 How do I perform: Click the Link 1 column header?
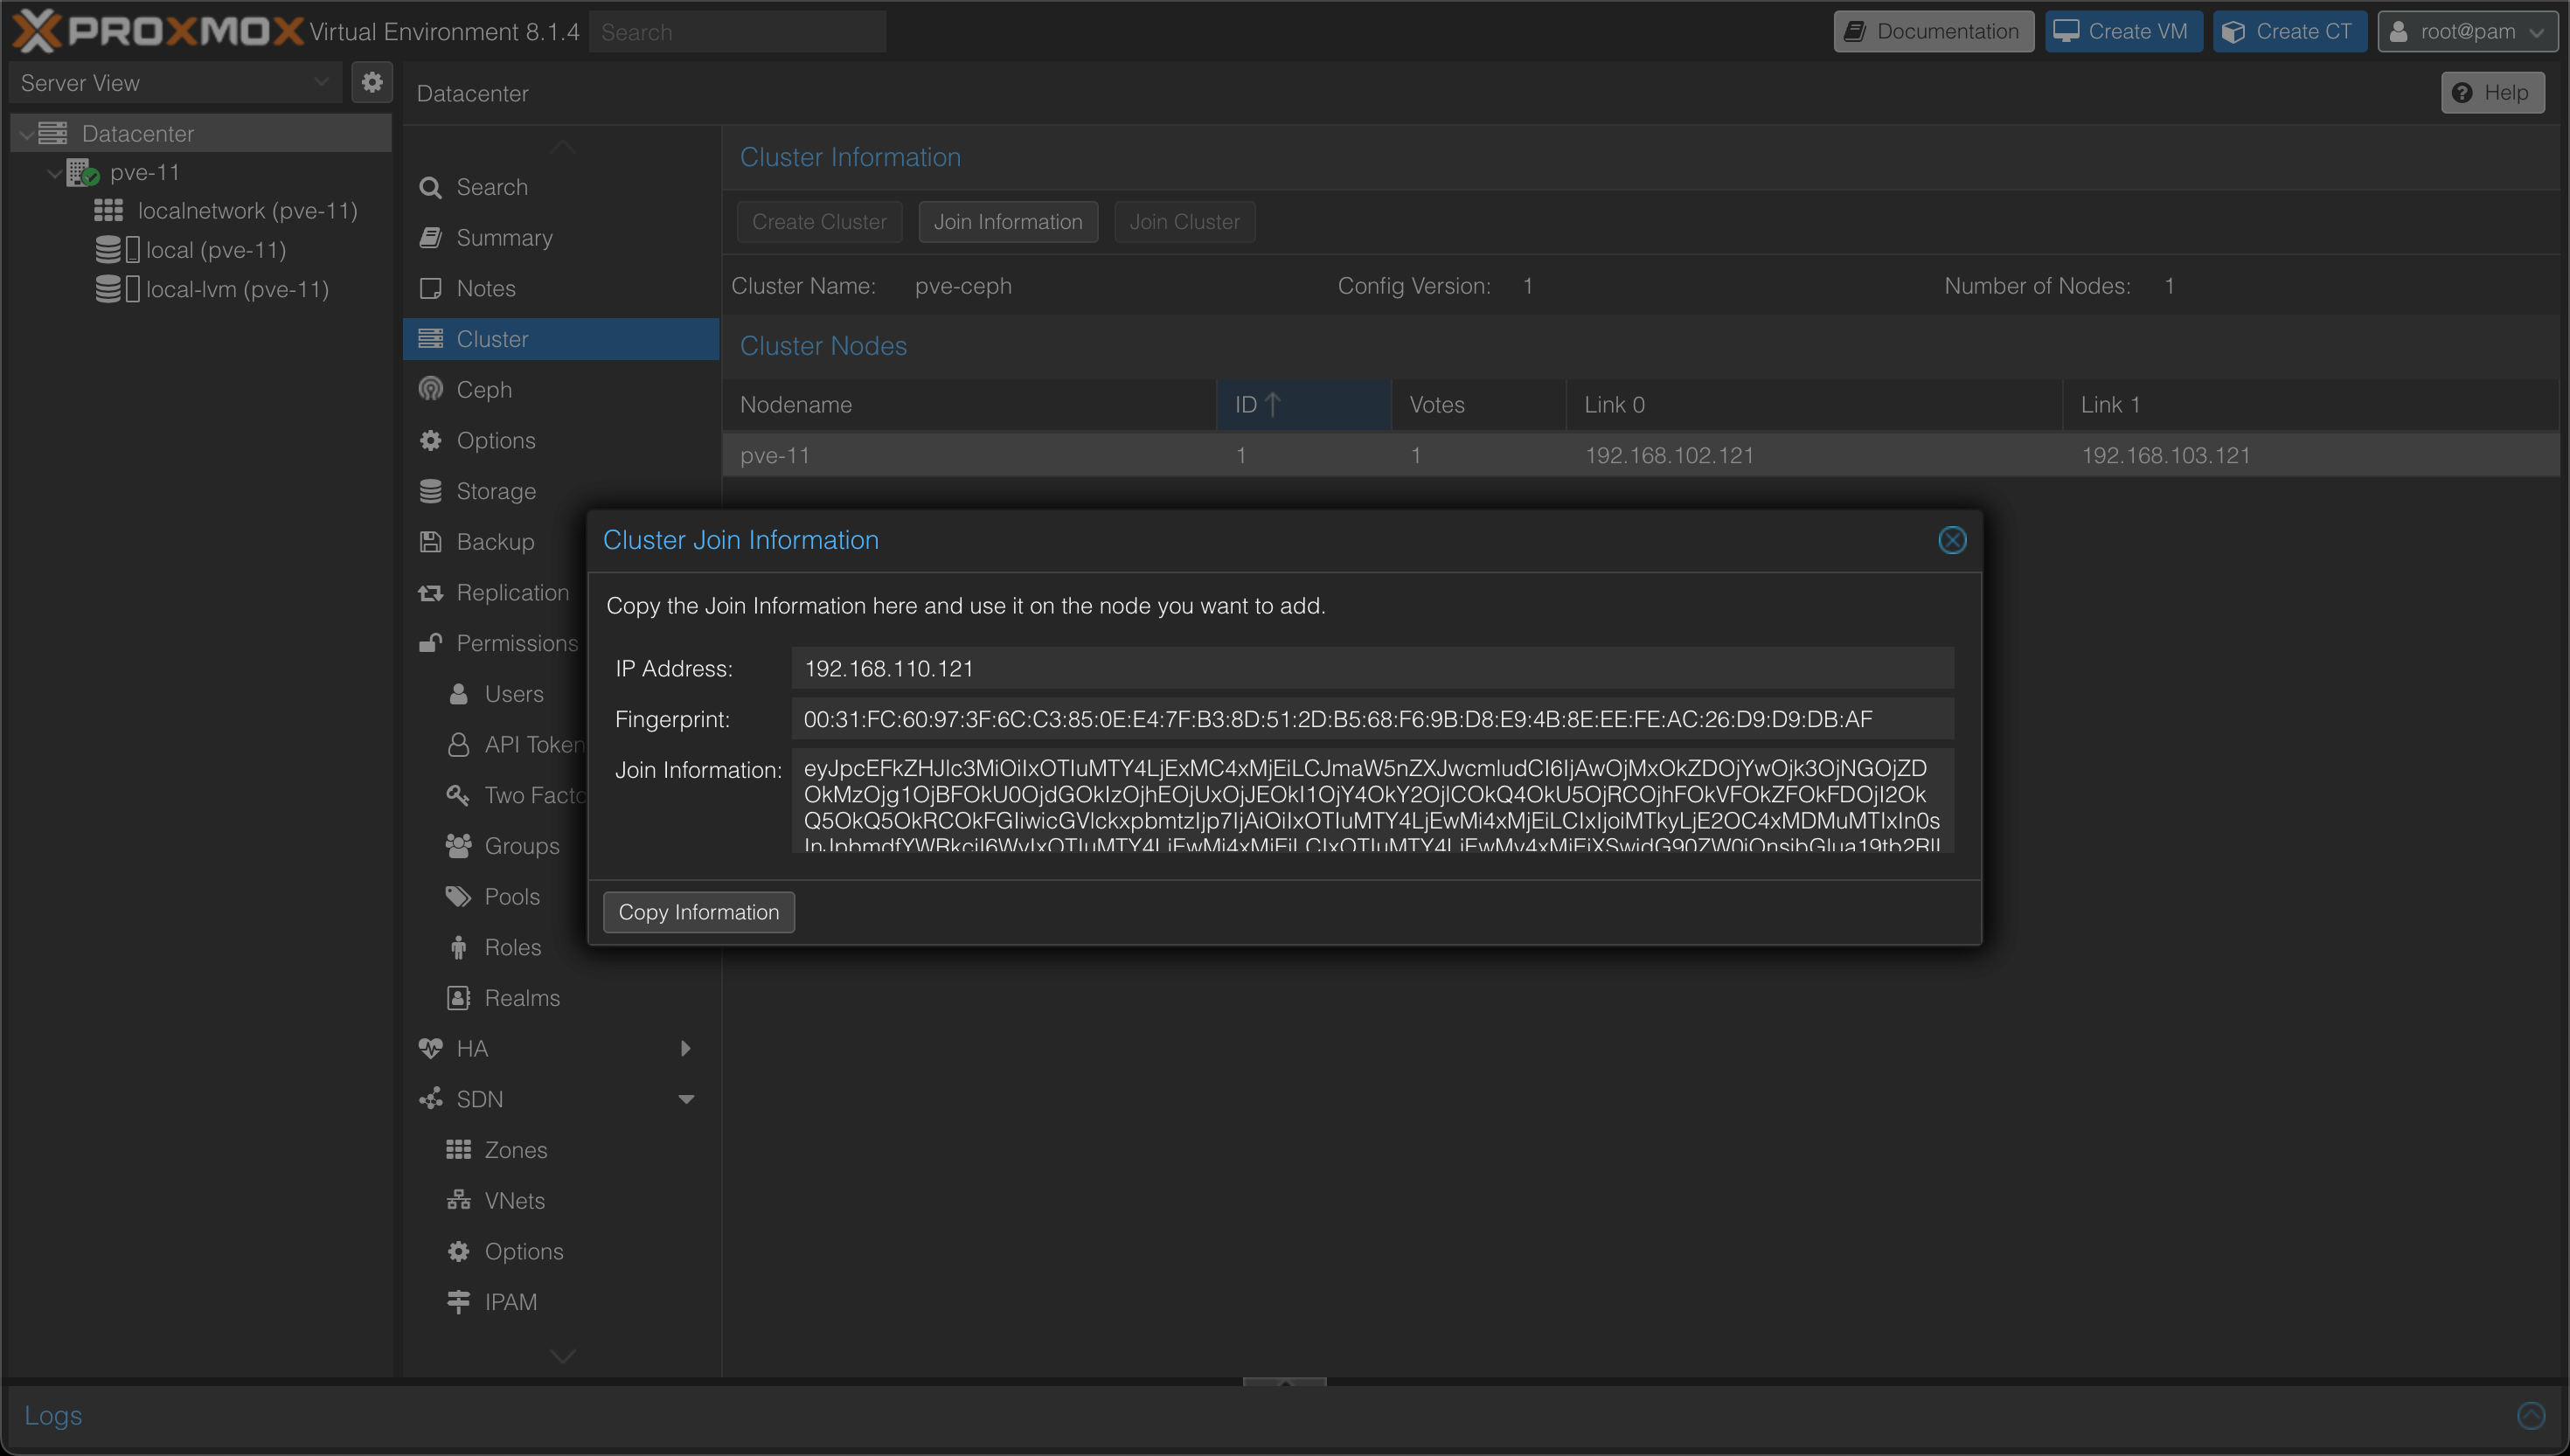pos(2310,405)
